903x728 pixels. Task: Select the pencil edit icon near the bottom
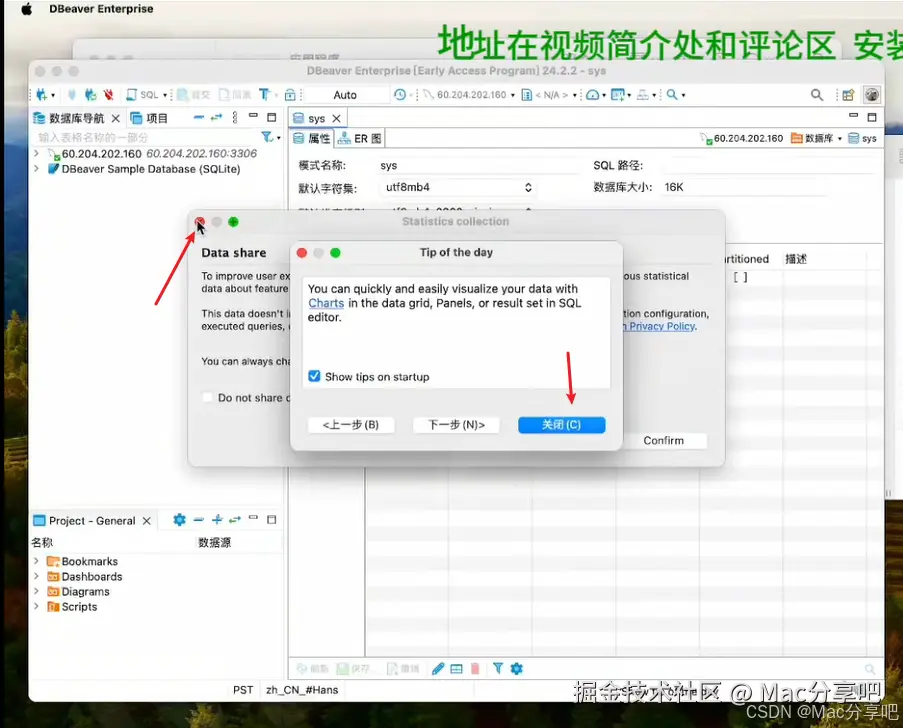click(438, 668)
